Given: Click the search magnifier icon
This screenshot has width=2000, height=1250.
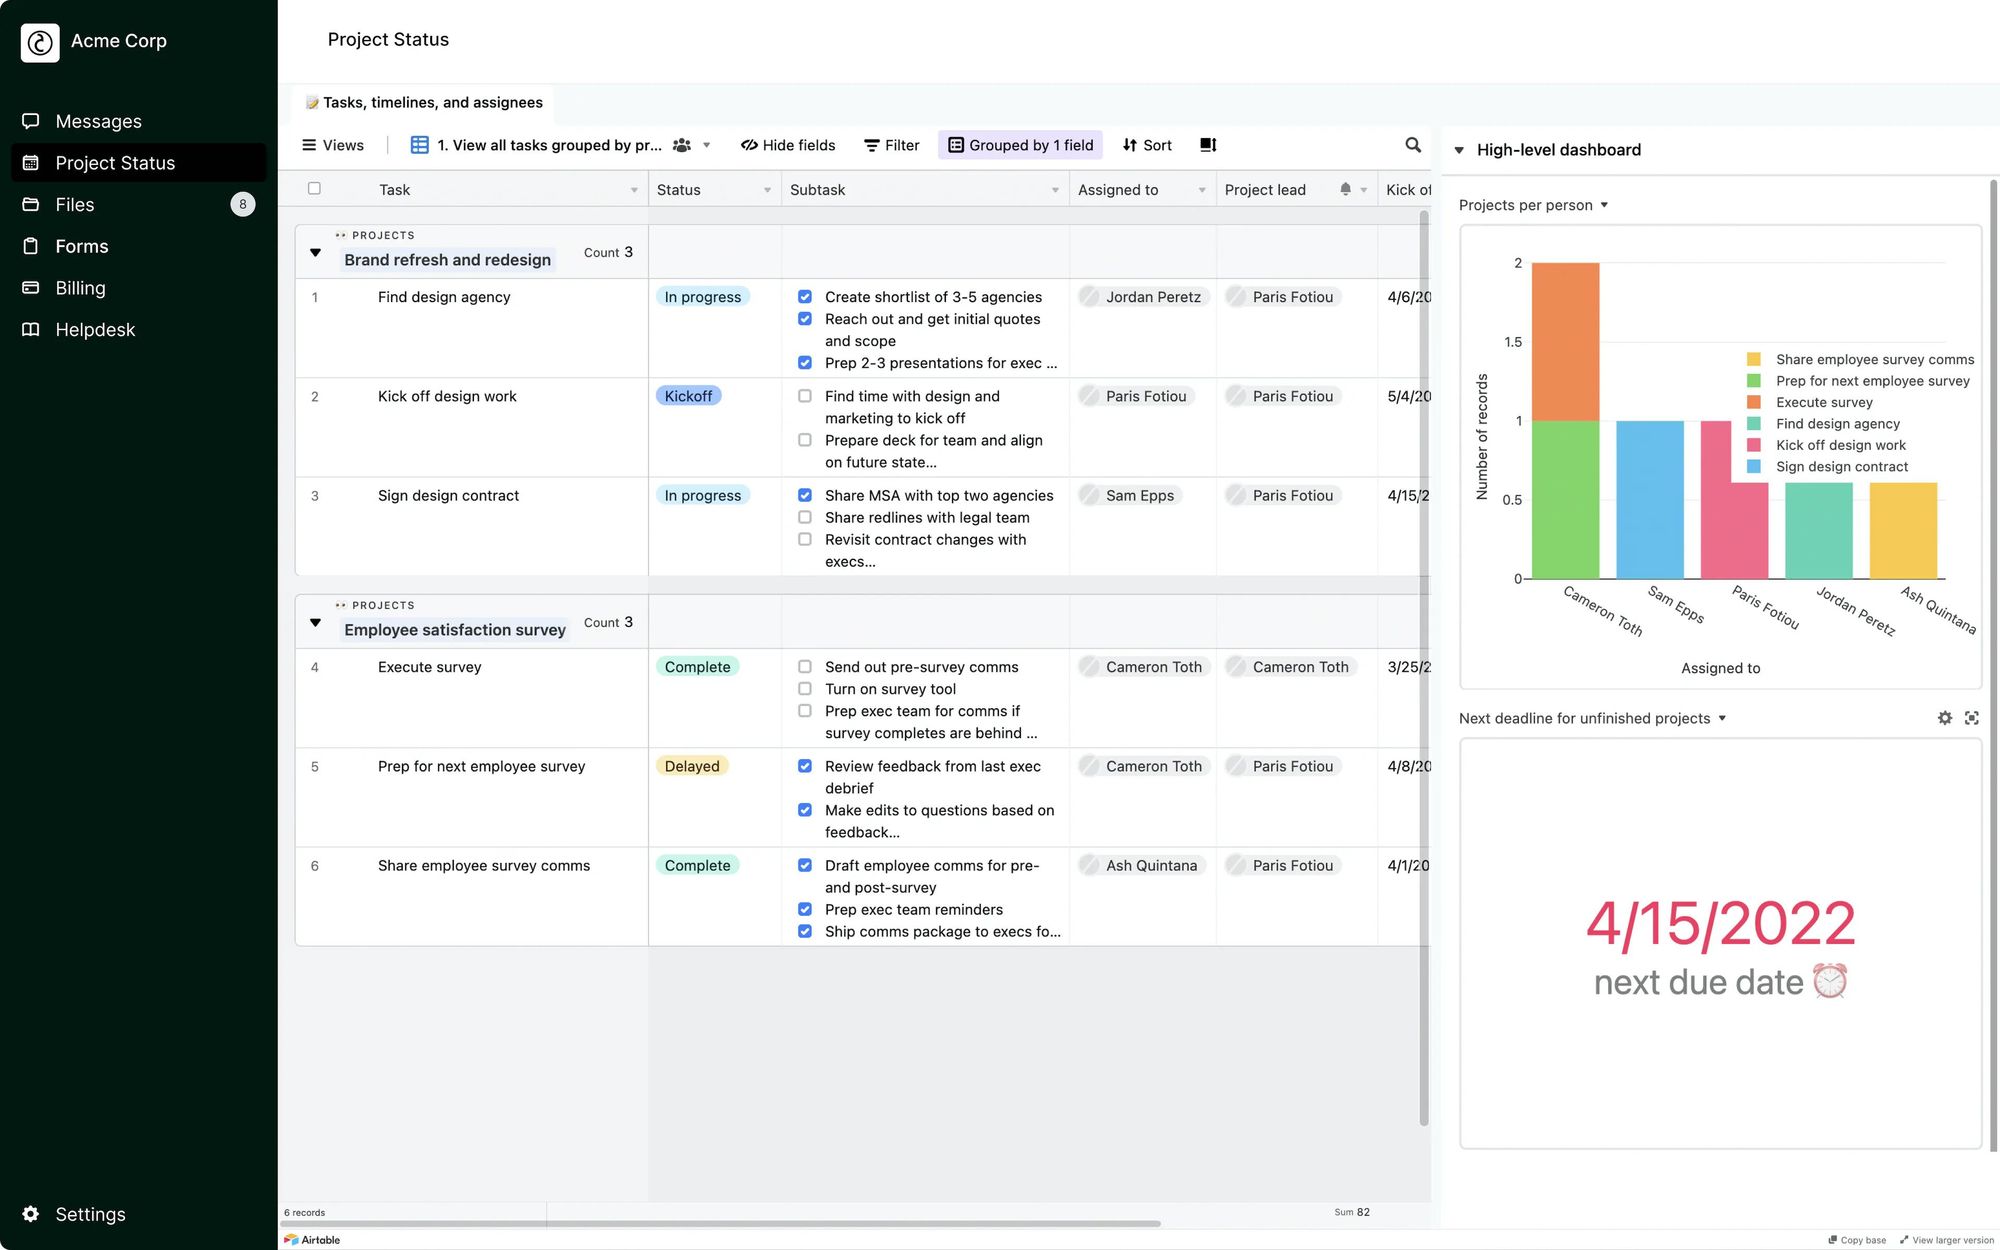Looking at the screenshot, I should click(1413, 144).
